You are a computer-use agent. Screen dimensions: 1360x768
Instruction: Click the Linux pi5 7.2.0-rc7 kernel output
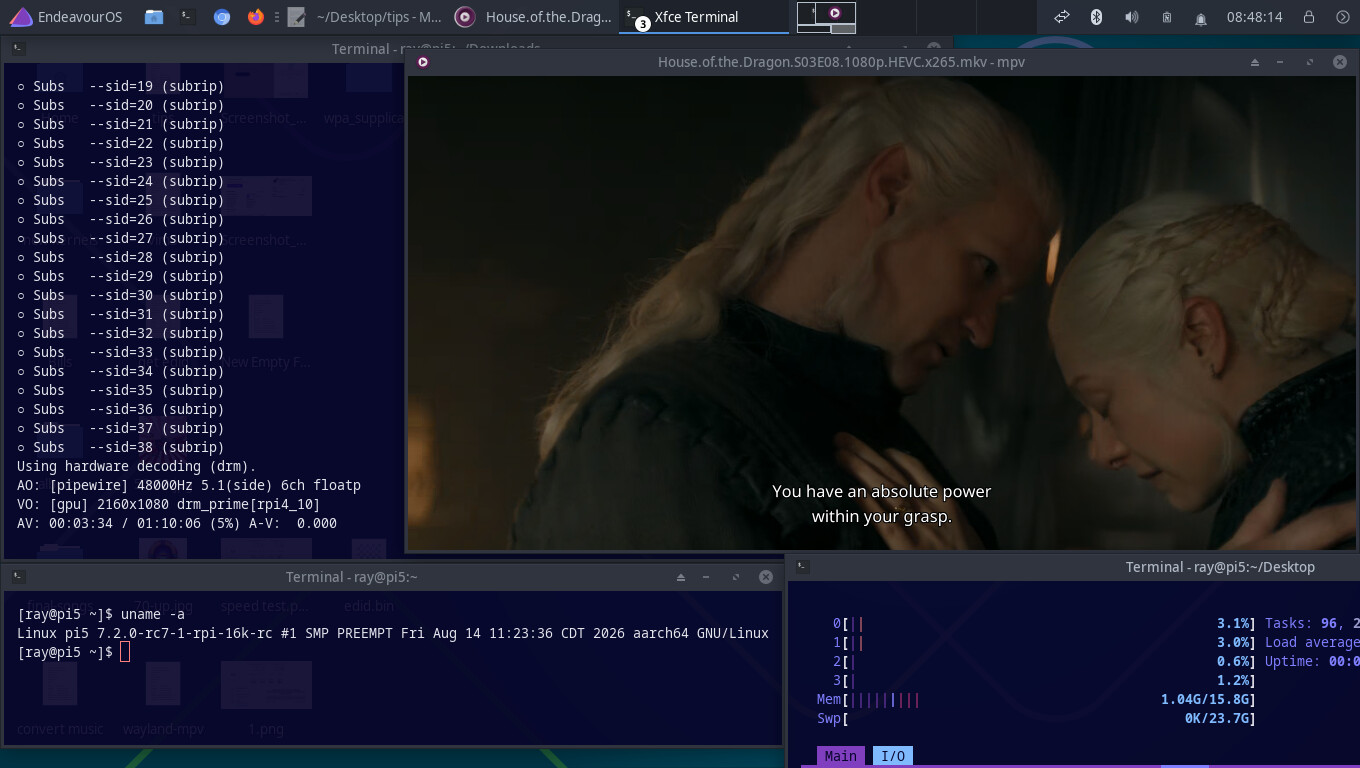point(393,633)
